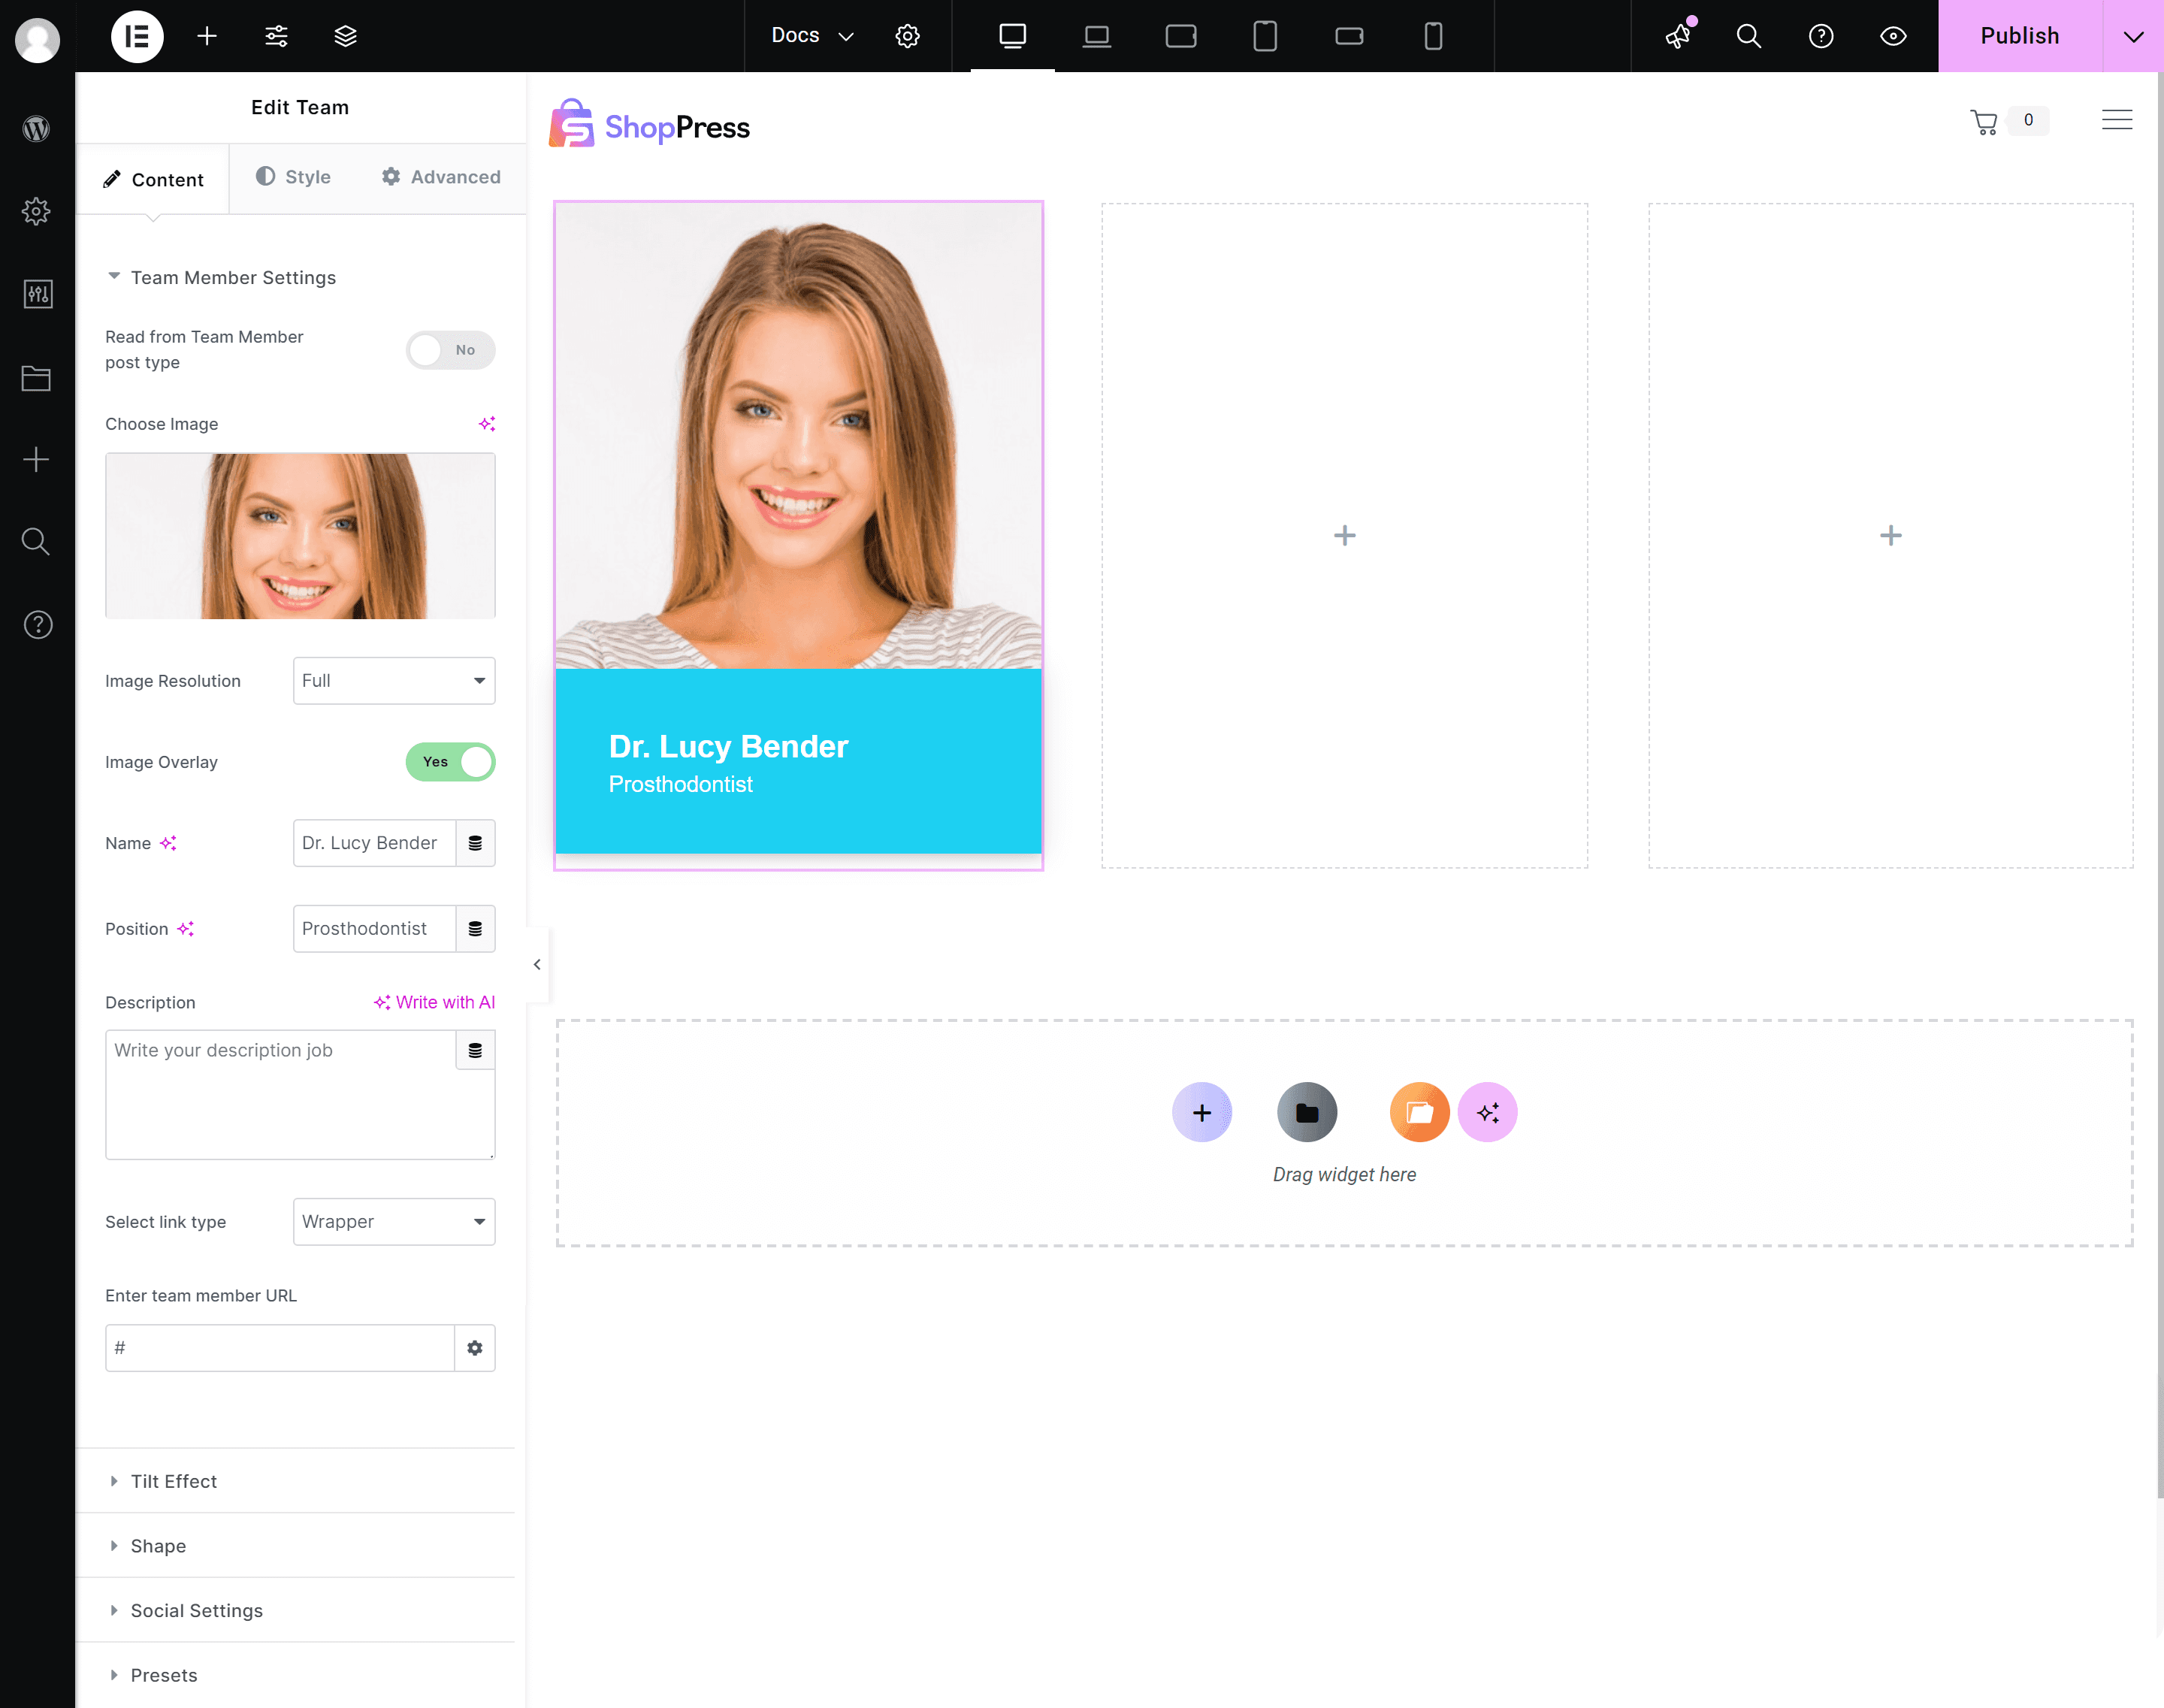Expand the Tilt Effect section
Viewport: 2164px width, 1708px height.
coord(174,1481)
